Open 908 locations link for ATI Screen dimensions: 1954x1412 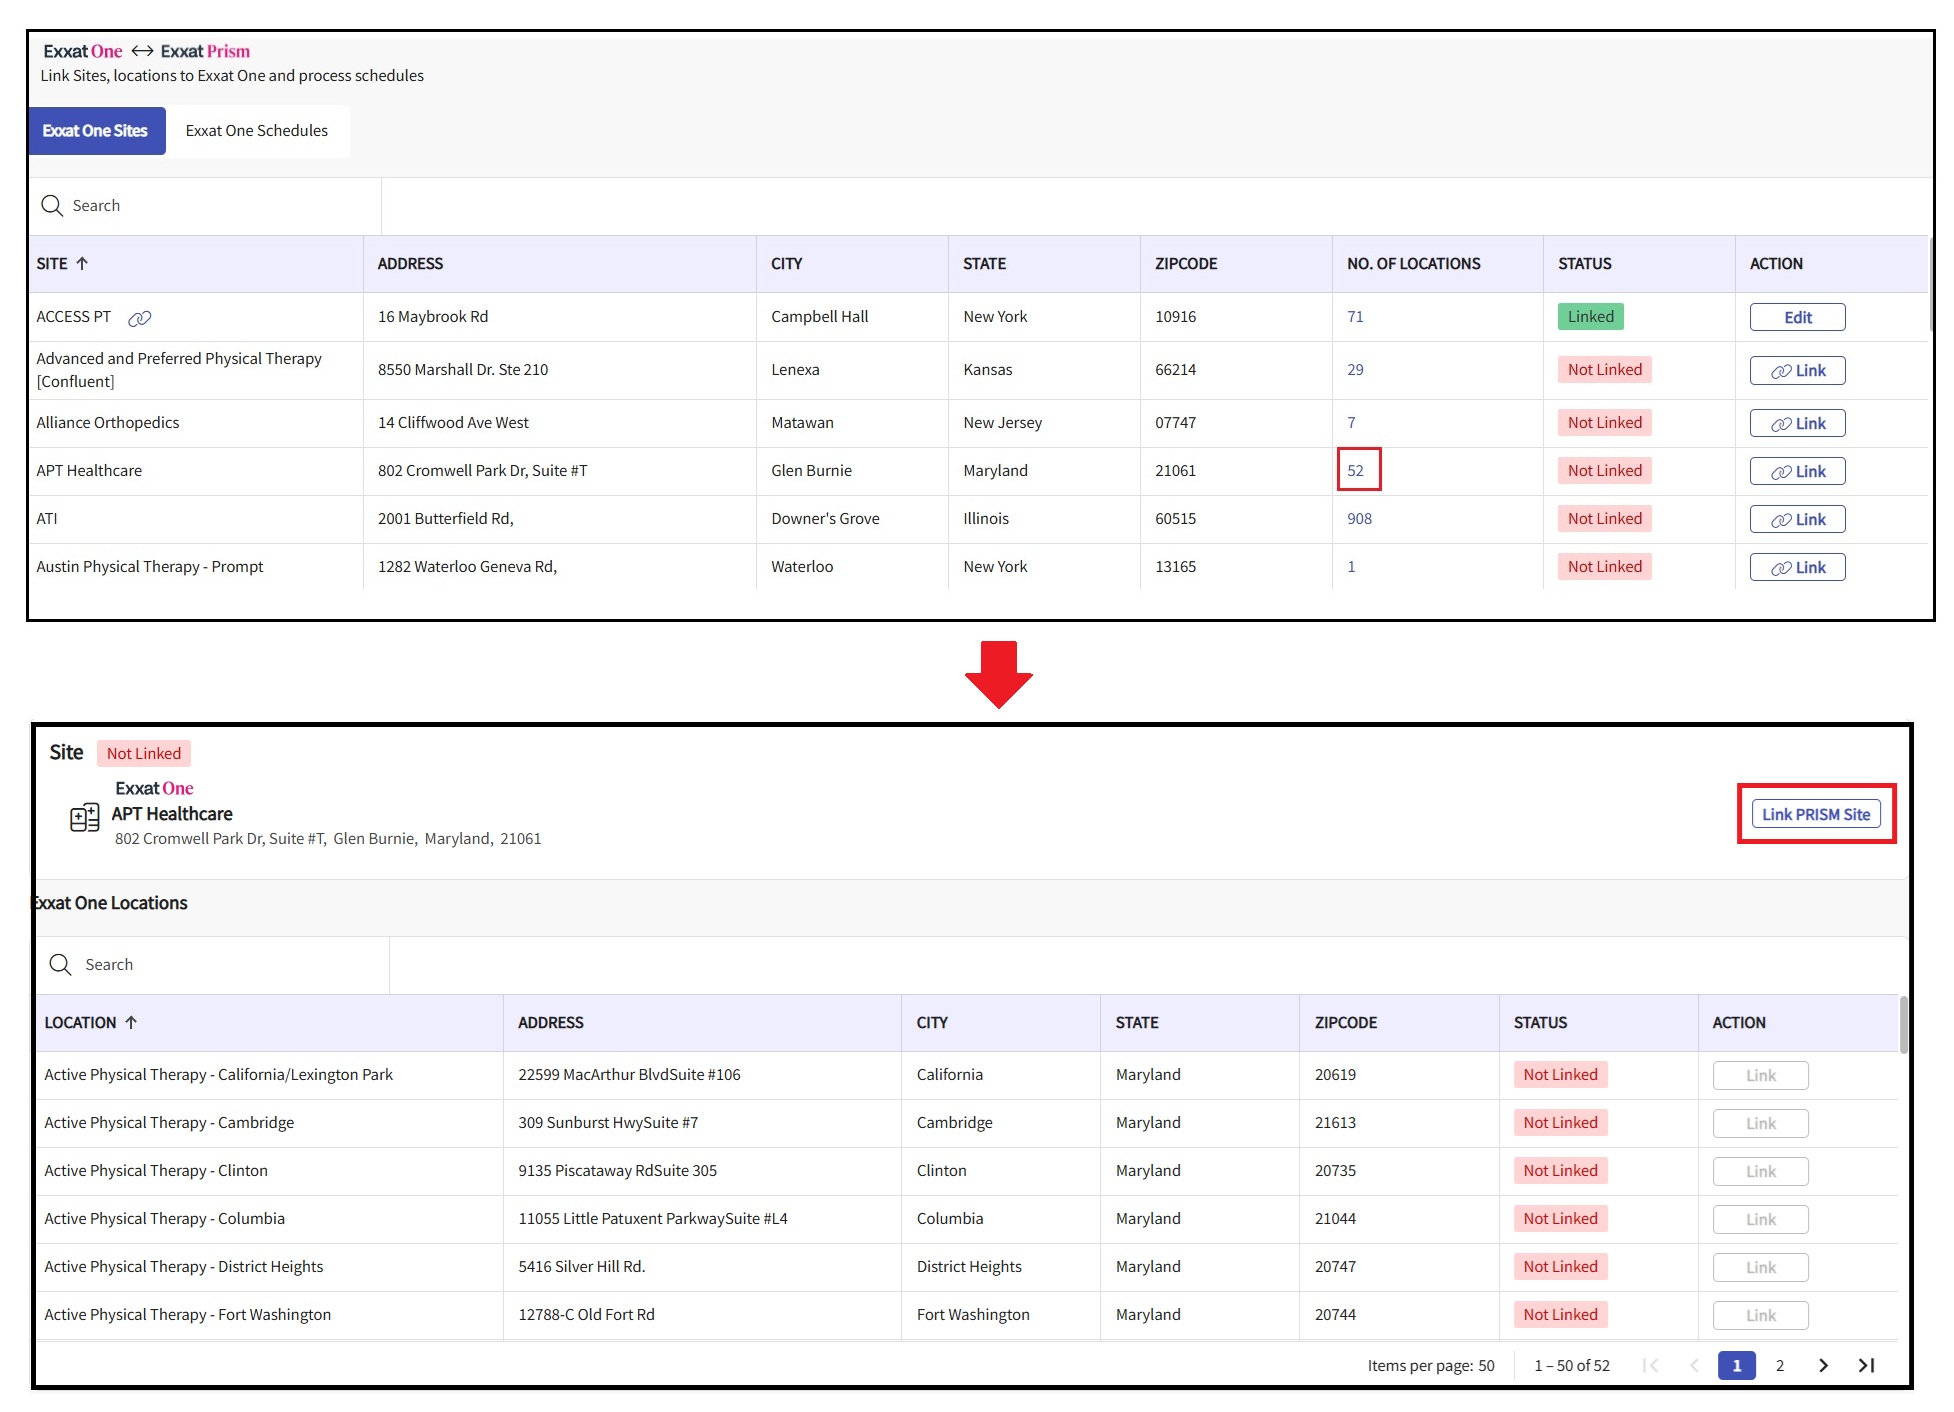click(x=1359, y=519)
